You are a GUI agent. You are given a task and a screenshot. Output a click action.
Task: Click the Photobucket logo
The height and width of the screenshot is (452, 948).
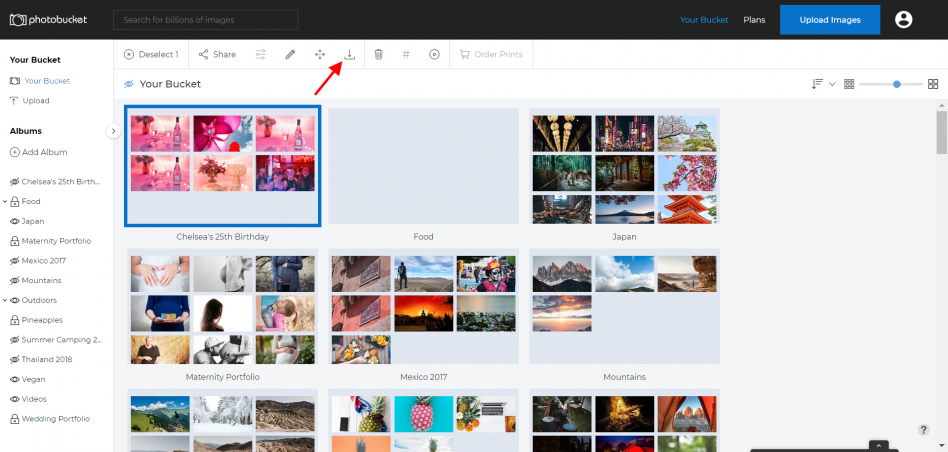[48, 20]
